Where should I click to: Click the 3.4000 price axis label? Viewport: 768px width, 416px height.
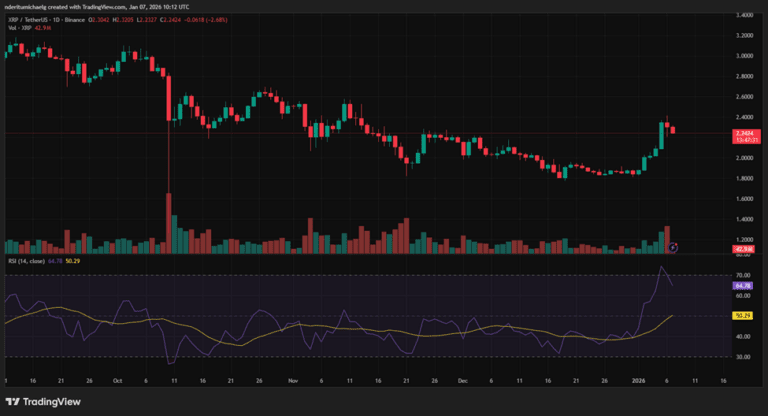tap(743, 16)
